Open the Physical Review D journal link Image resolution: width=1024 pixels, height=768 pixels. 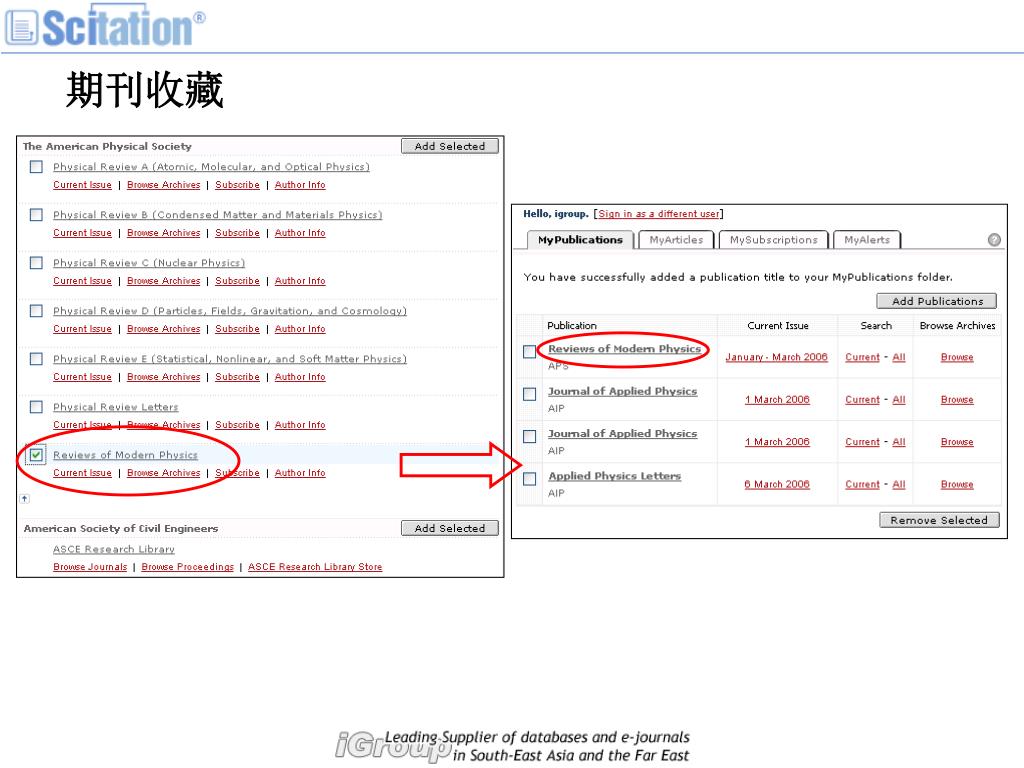point(230,311)
